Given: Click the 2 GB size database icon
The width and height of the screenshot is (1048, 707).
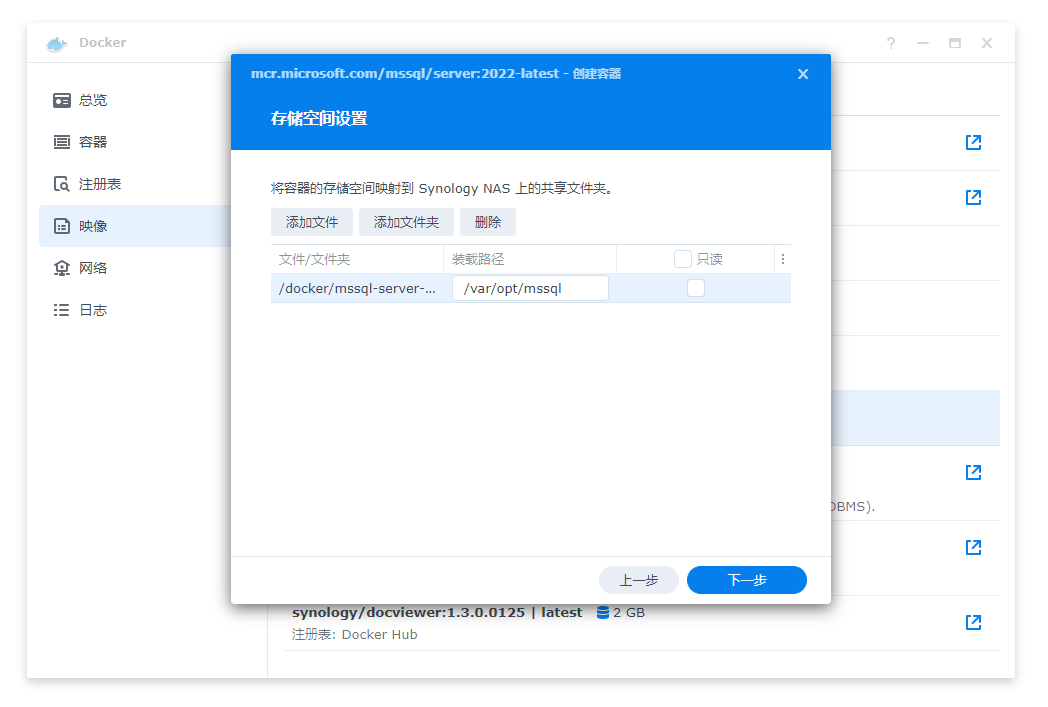Looking at the screenshot, I should pyautogui.click(x=602, y=613).
